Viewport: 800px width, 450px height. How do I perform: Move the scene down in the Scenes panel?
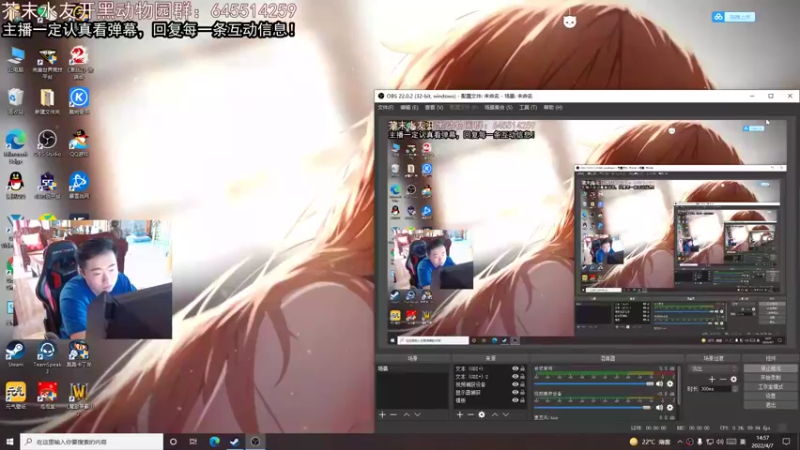(x=417, y=415)
